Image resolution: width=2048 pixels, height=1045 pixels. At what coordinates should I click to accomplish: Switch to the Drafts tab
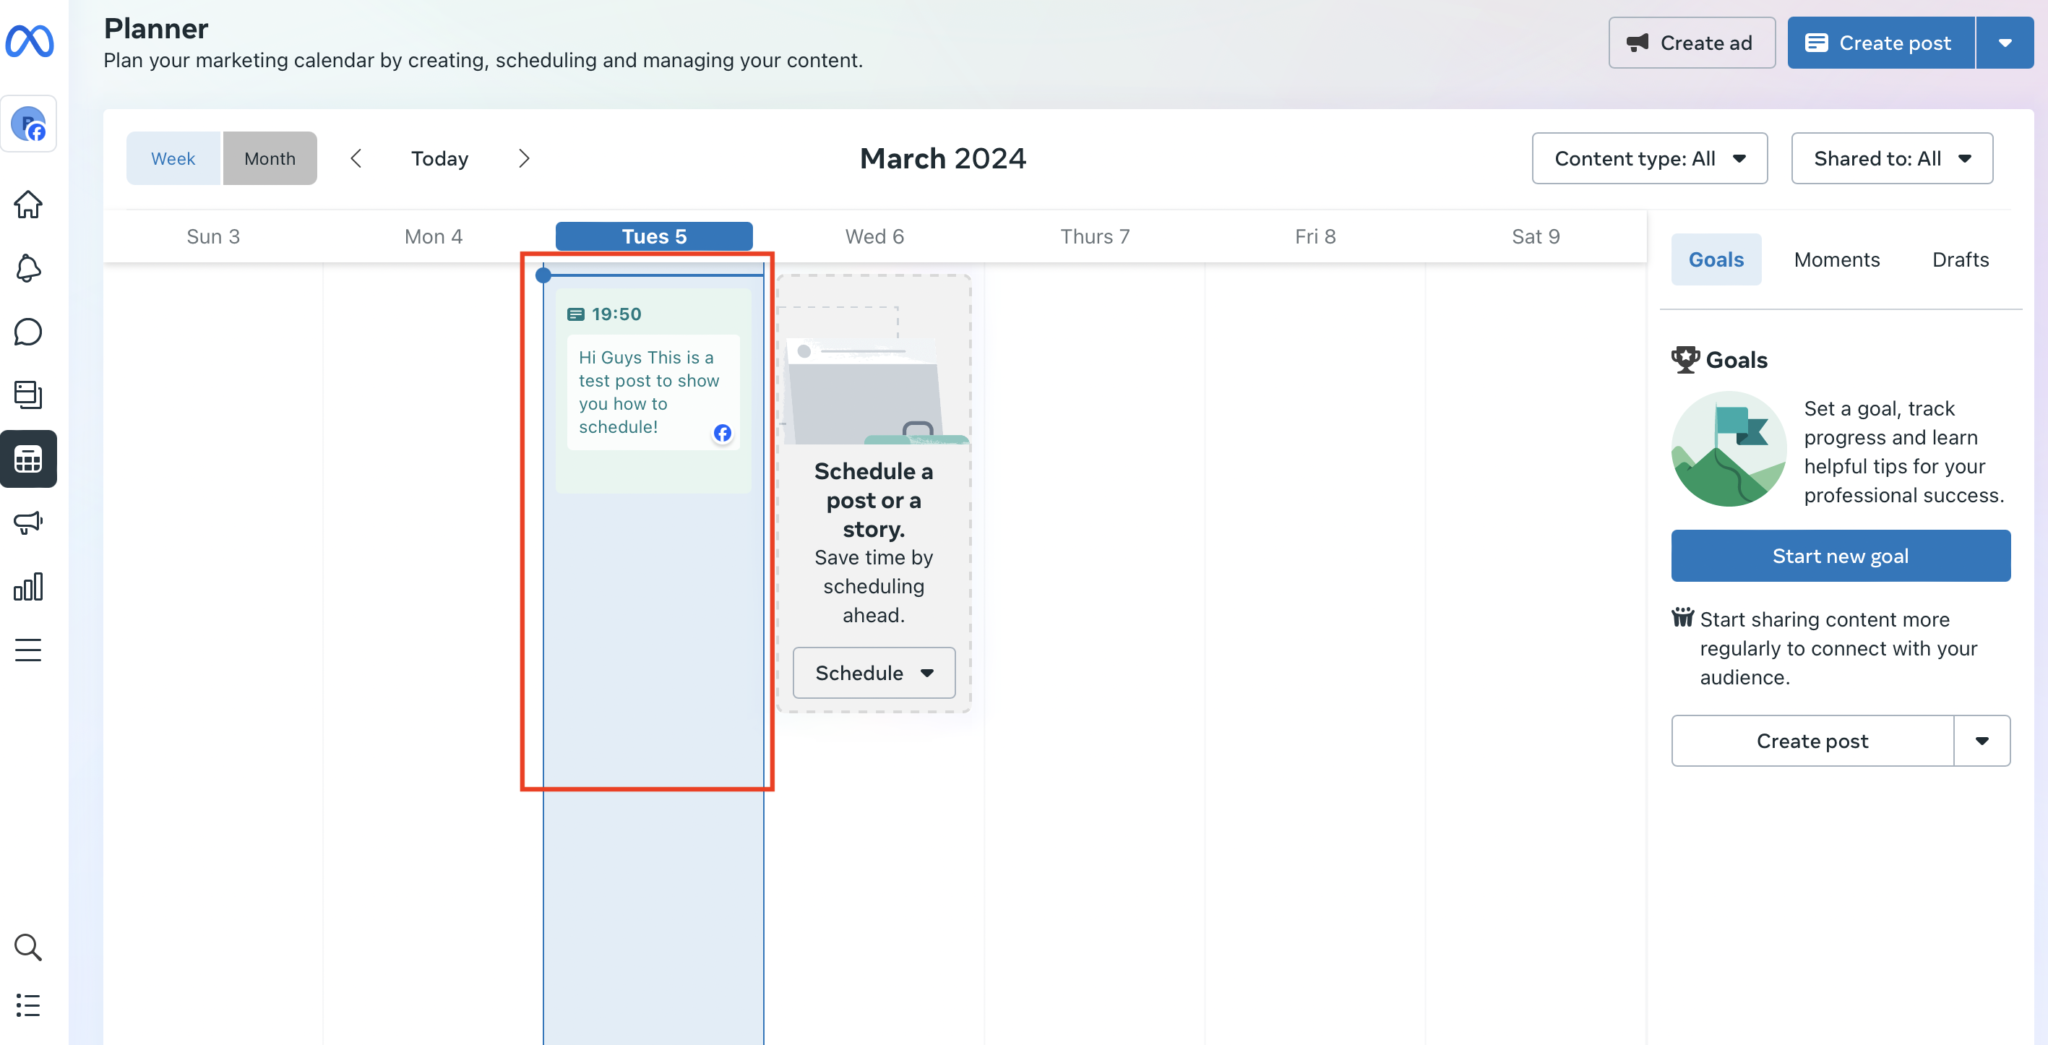(1960, 260)
